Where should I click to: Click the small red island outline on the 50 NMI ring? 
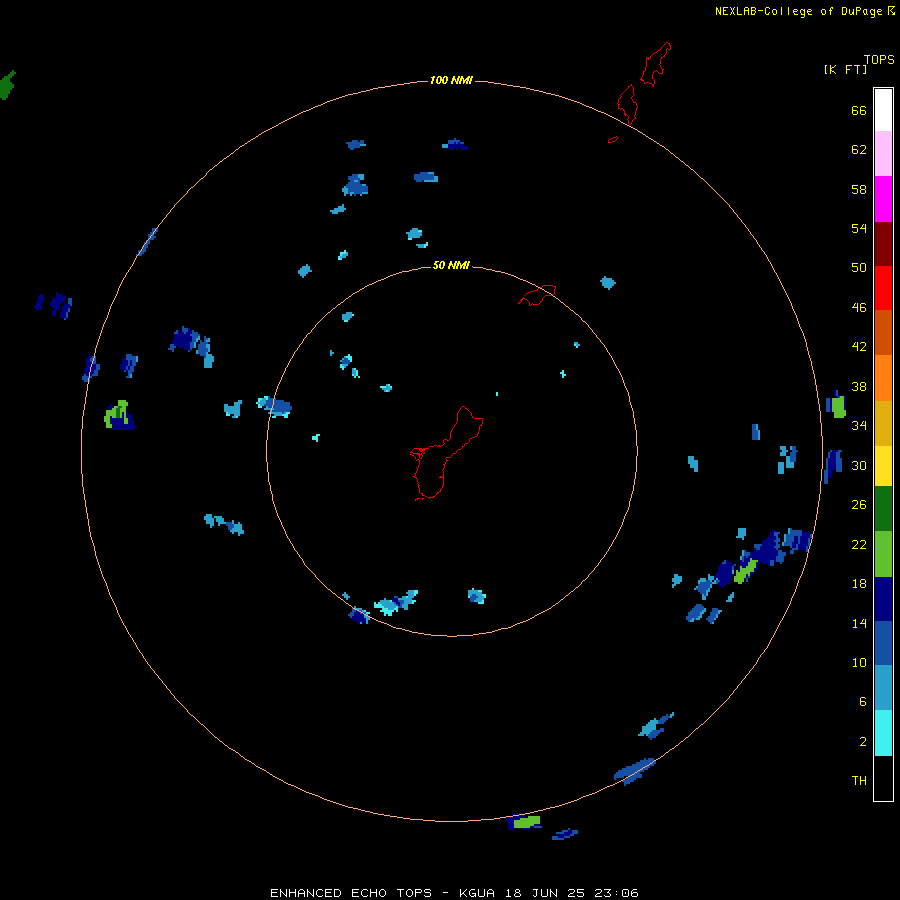point(537,295)
